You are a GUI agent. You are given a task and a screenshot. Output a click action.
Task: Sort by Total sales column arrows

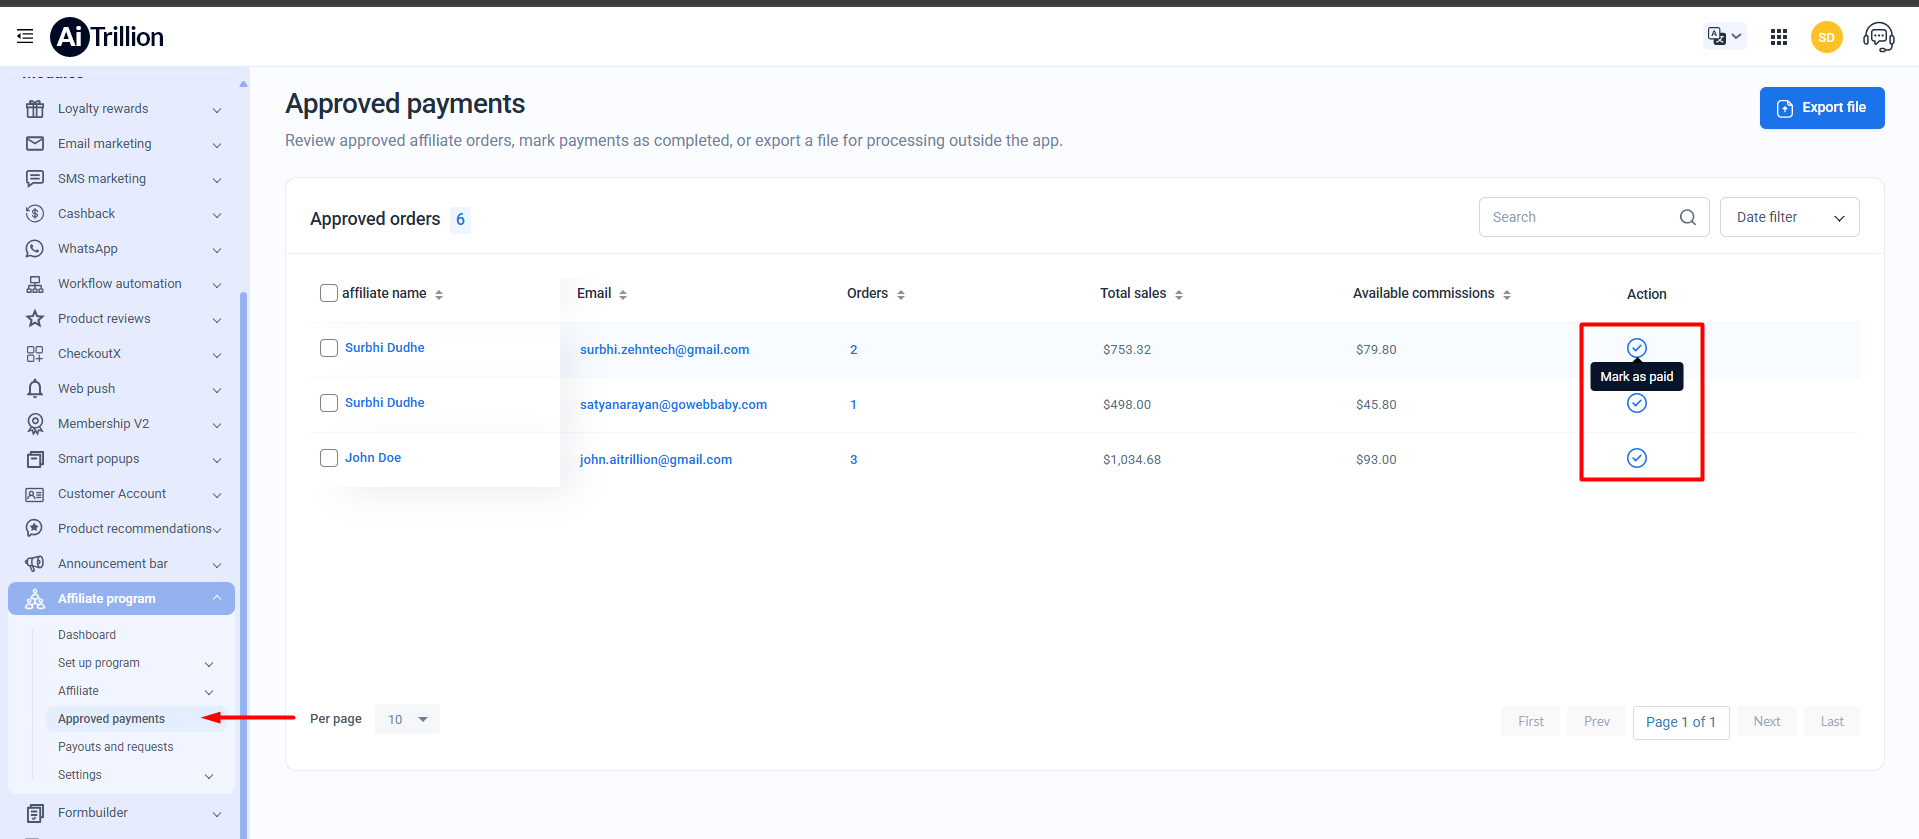coord(1179,294)
